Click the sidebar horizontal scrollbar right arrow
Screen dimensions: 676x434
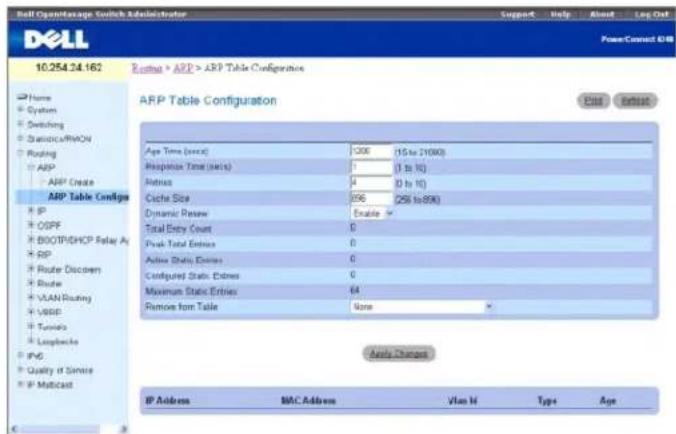click(123, 429)
